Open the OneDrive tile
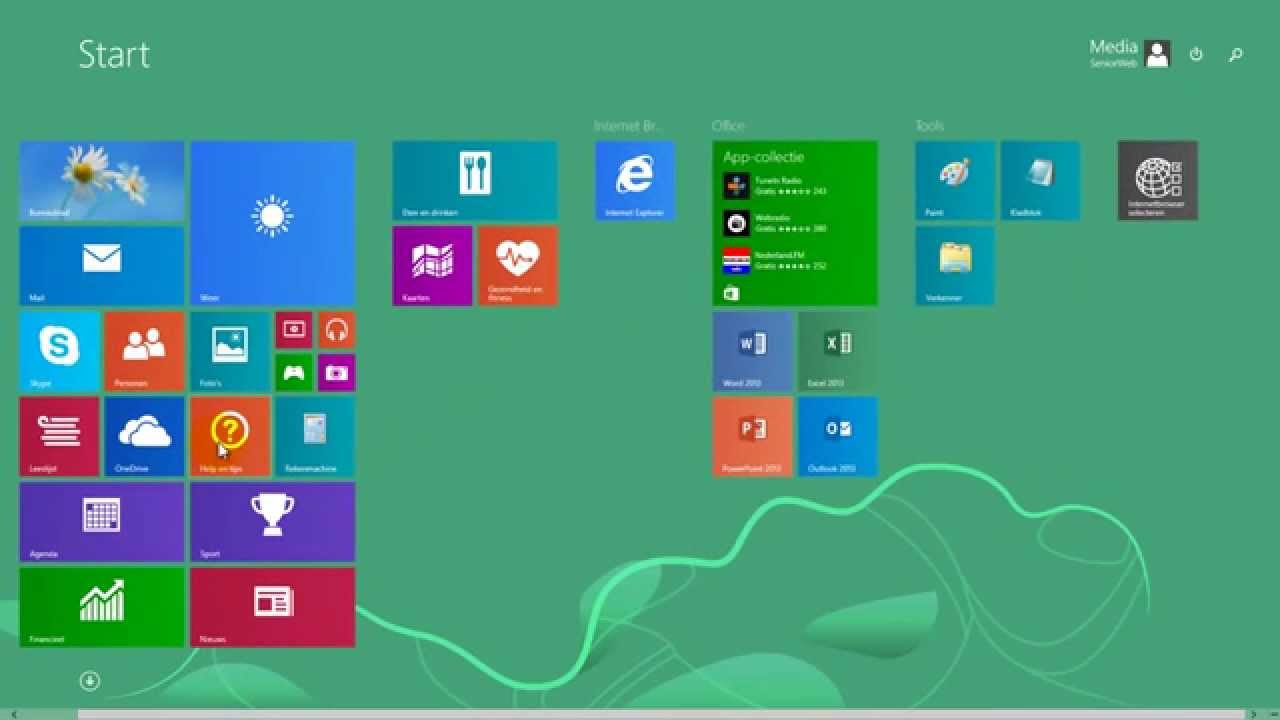The height and width of the screenshot is (720, 1280). coord(145,436)
